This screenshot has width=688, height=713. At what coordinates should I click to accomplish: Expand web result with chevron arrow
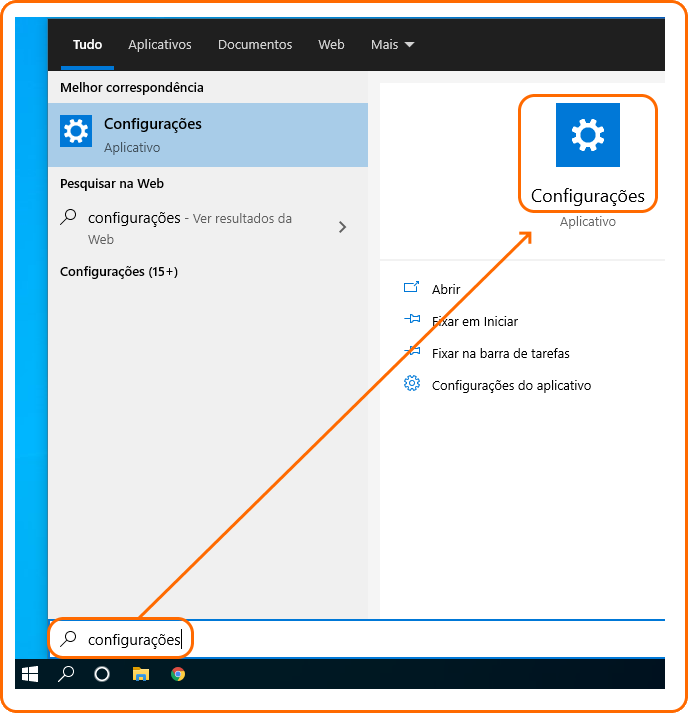point(342,227)
